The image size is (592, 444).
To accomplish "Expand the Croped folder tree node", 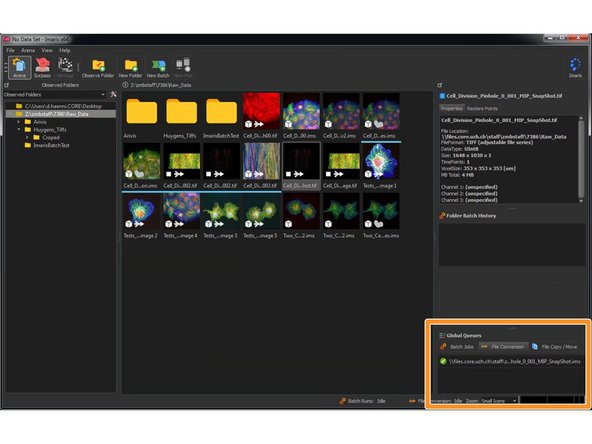I will tap(27, 137).
